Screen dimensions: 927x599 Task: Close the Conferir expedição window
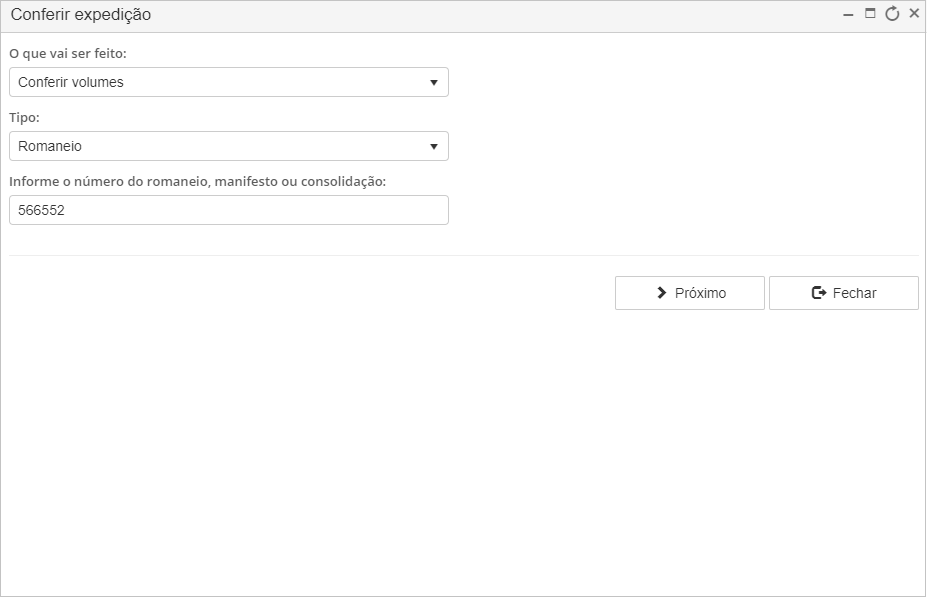coord(914,13)
